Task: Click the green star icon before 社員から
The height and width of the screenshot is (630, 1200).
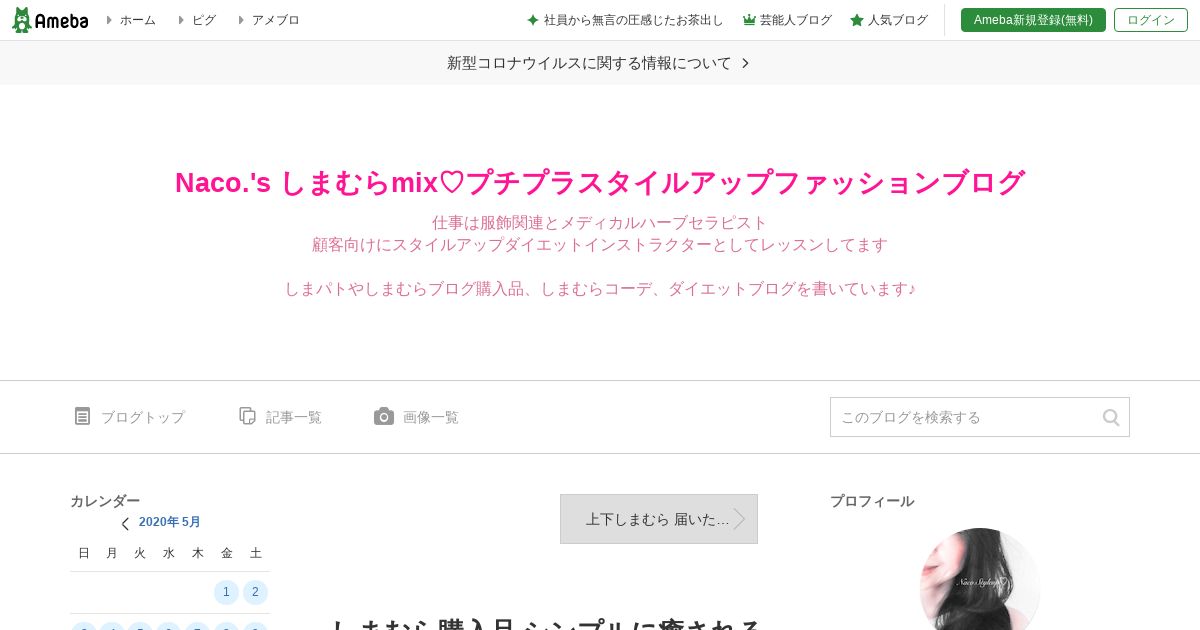Action: 533,20
